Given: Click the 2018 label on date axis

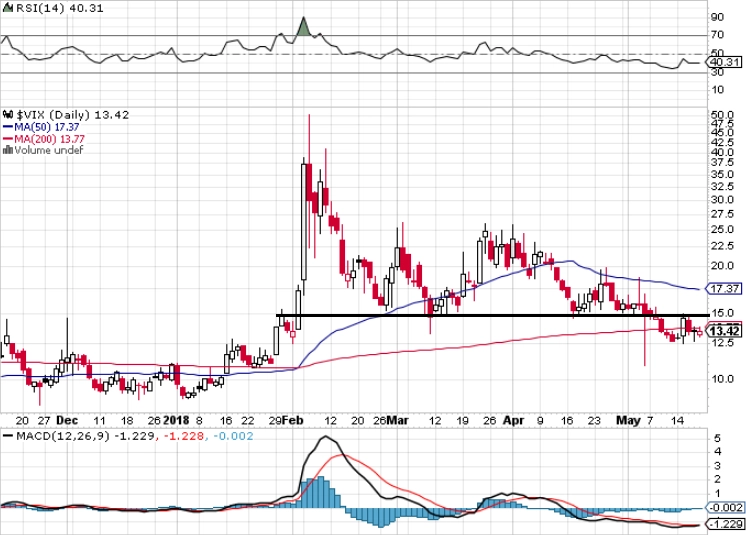Looking at the screenshot, I should pos(176,420).
